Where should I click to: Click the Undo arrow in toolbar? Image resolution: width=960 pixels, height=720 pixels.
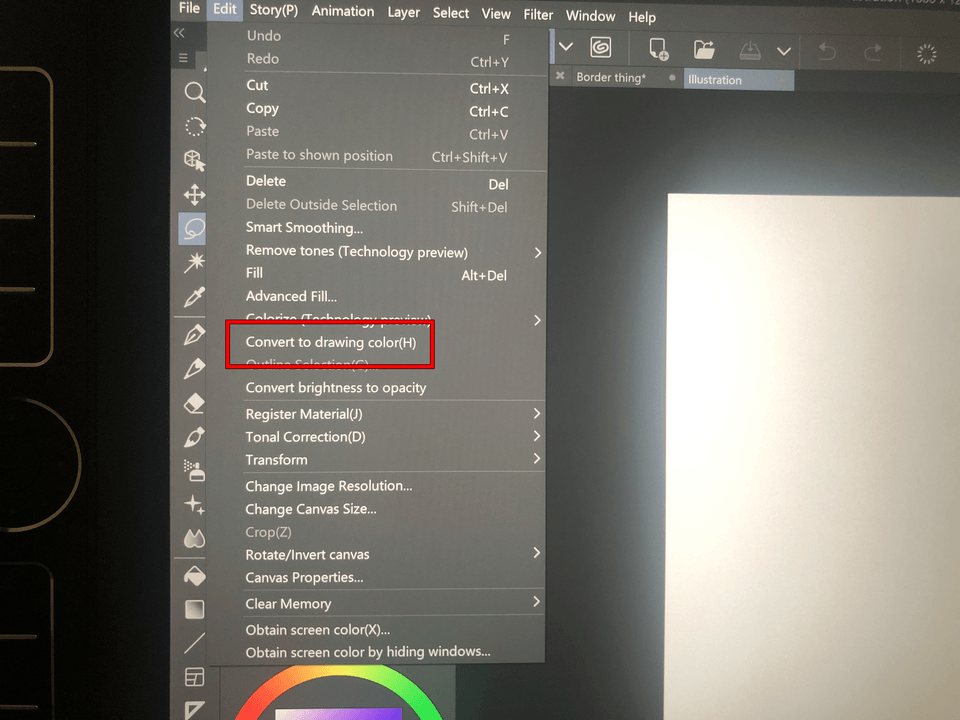(x=827, y=52)
